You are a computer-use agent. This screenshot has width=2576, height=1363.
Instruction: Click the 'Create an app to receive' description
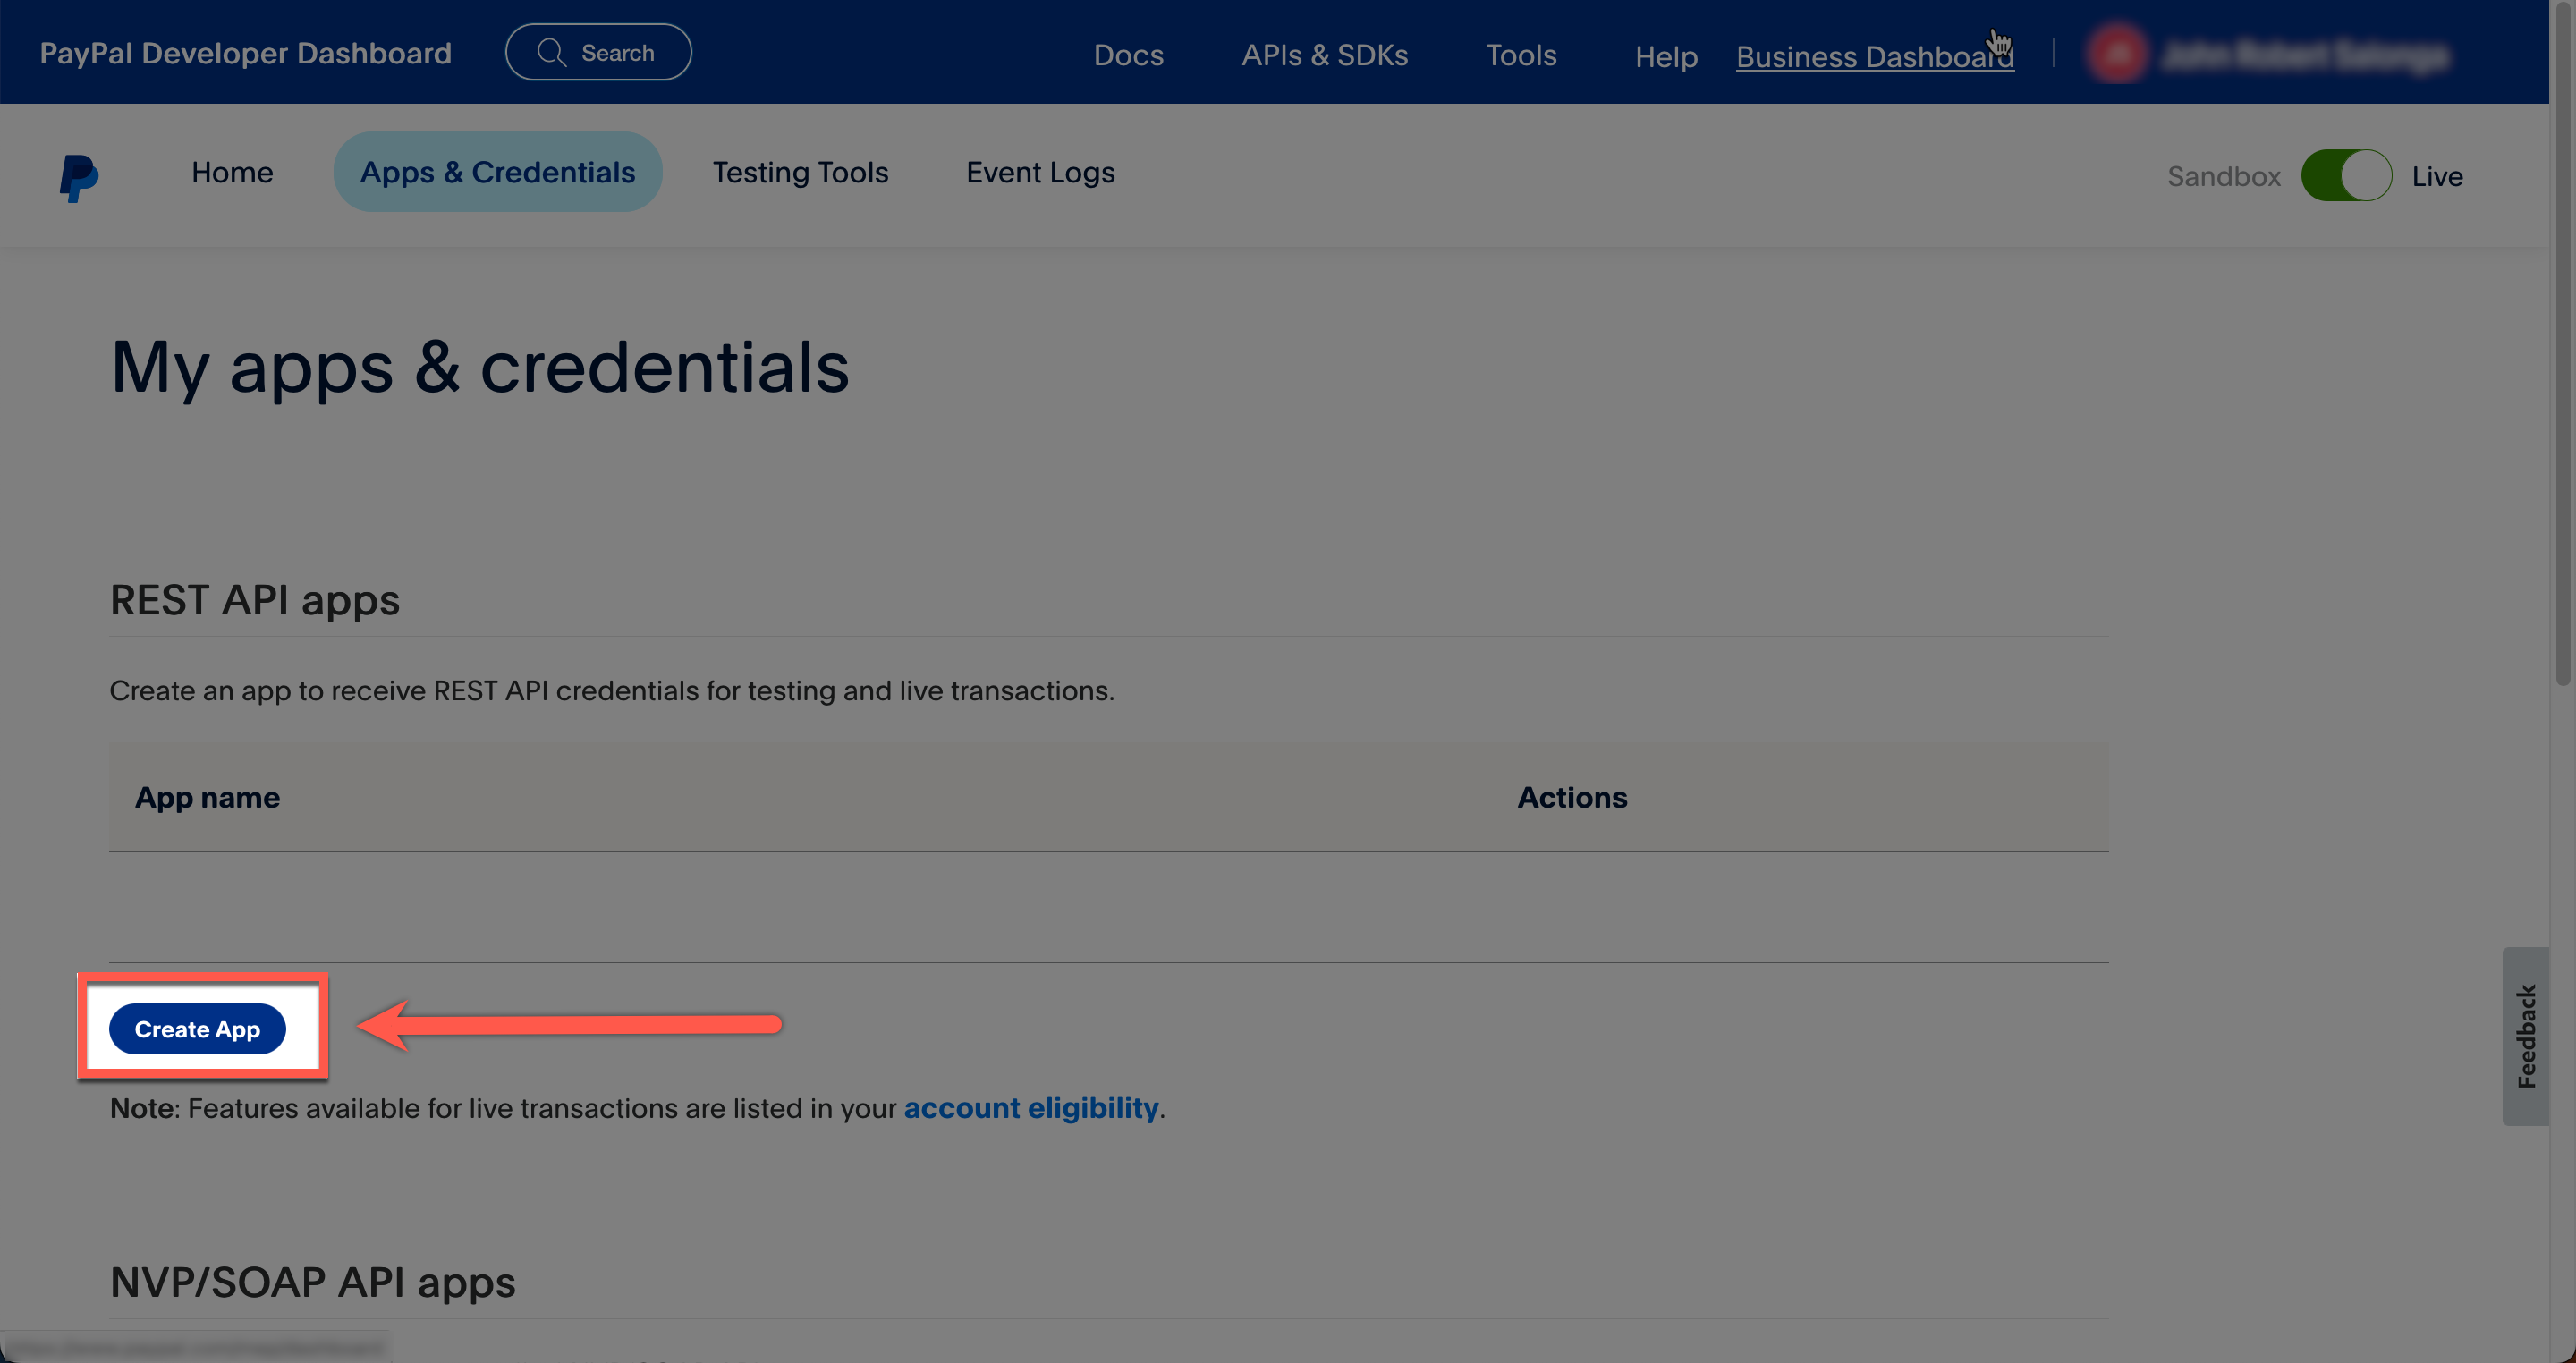(612, 690)
